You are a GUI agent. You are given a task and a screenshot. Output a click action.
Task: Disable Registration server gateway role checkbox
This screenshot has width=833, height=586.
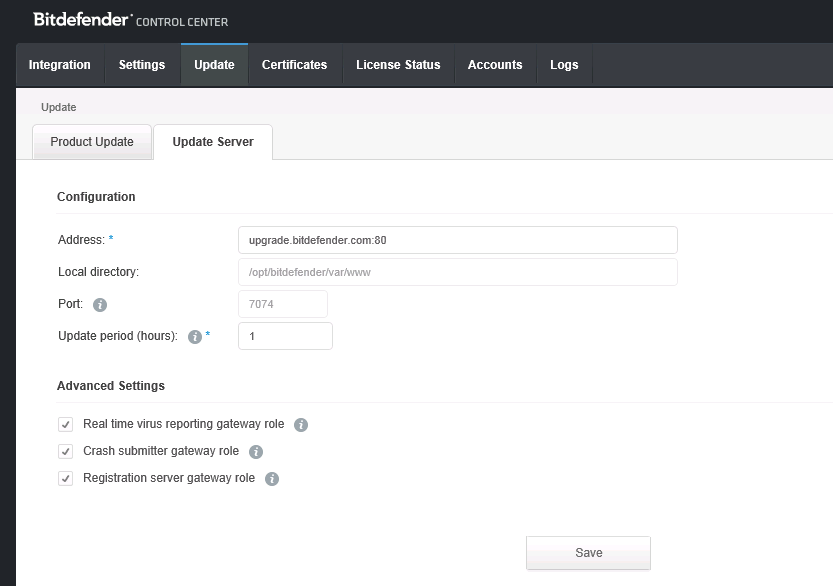point(66,479)
